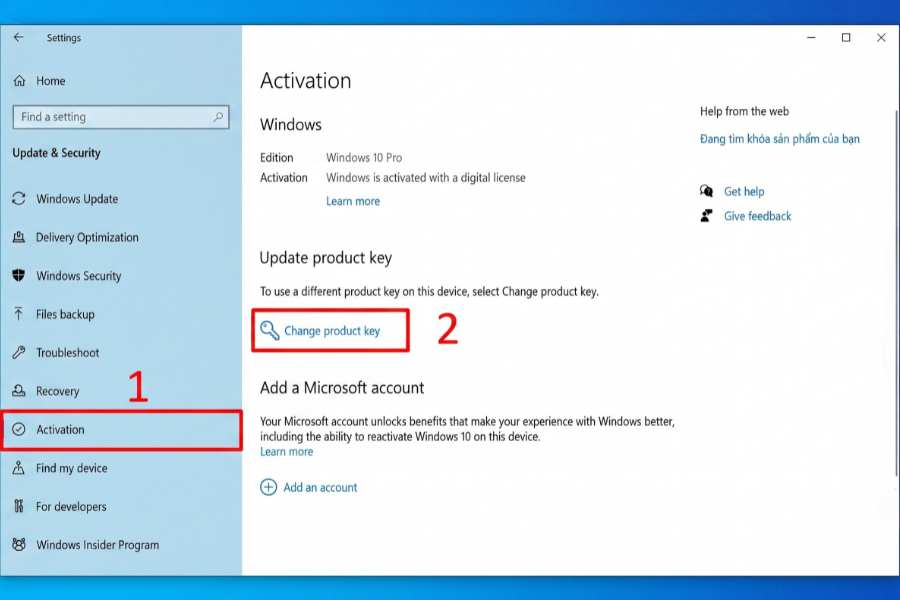This screenshot has height=600, width=900.
Task: Click the Windows Security shield icon
Action: coord(18,276)
